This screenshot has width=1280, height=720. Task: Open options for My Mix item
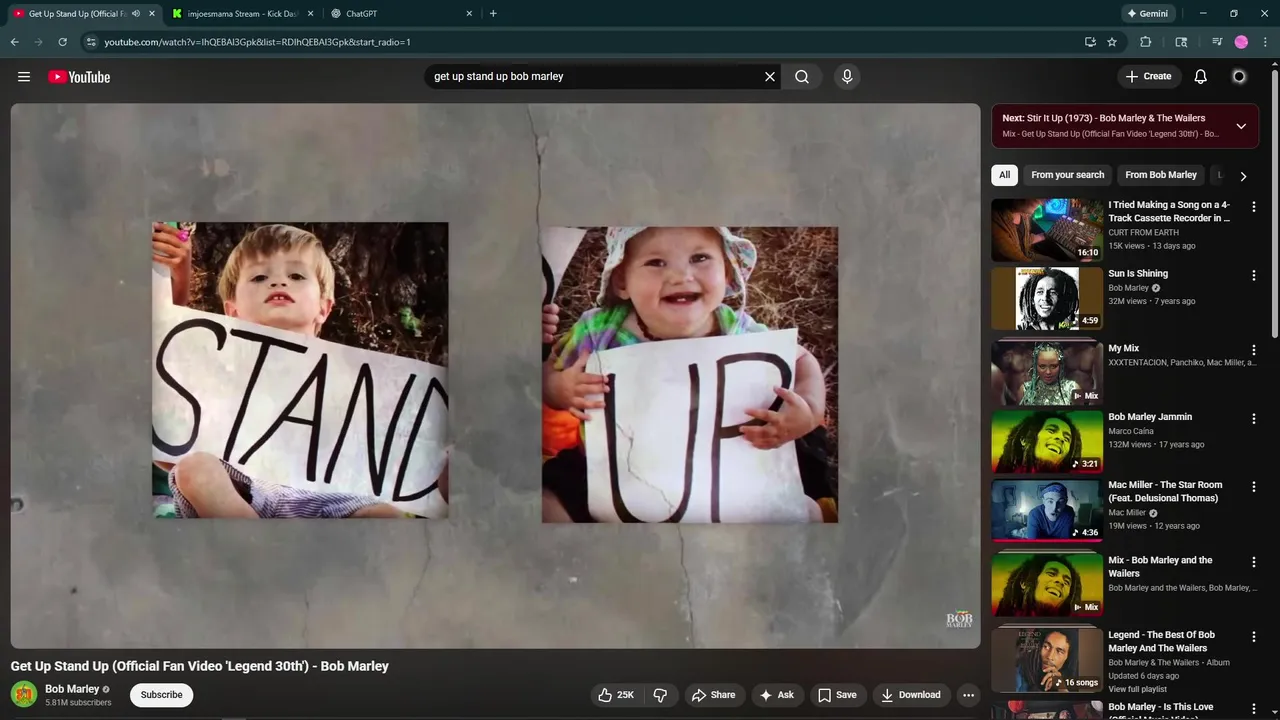click(1253, 351)
